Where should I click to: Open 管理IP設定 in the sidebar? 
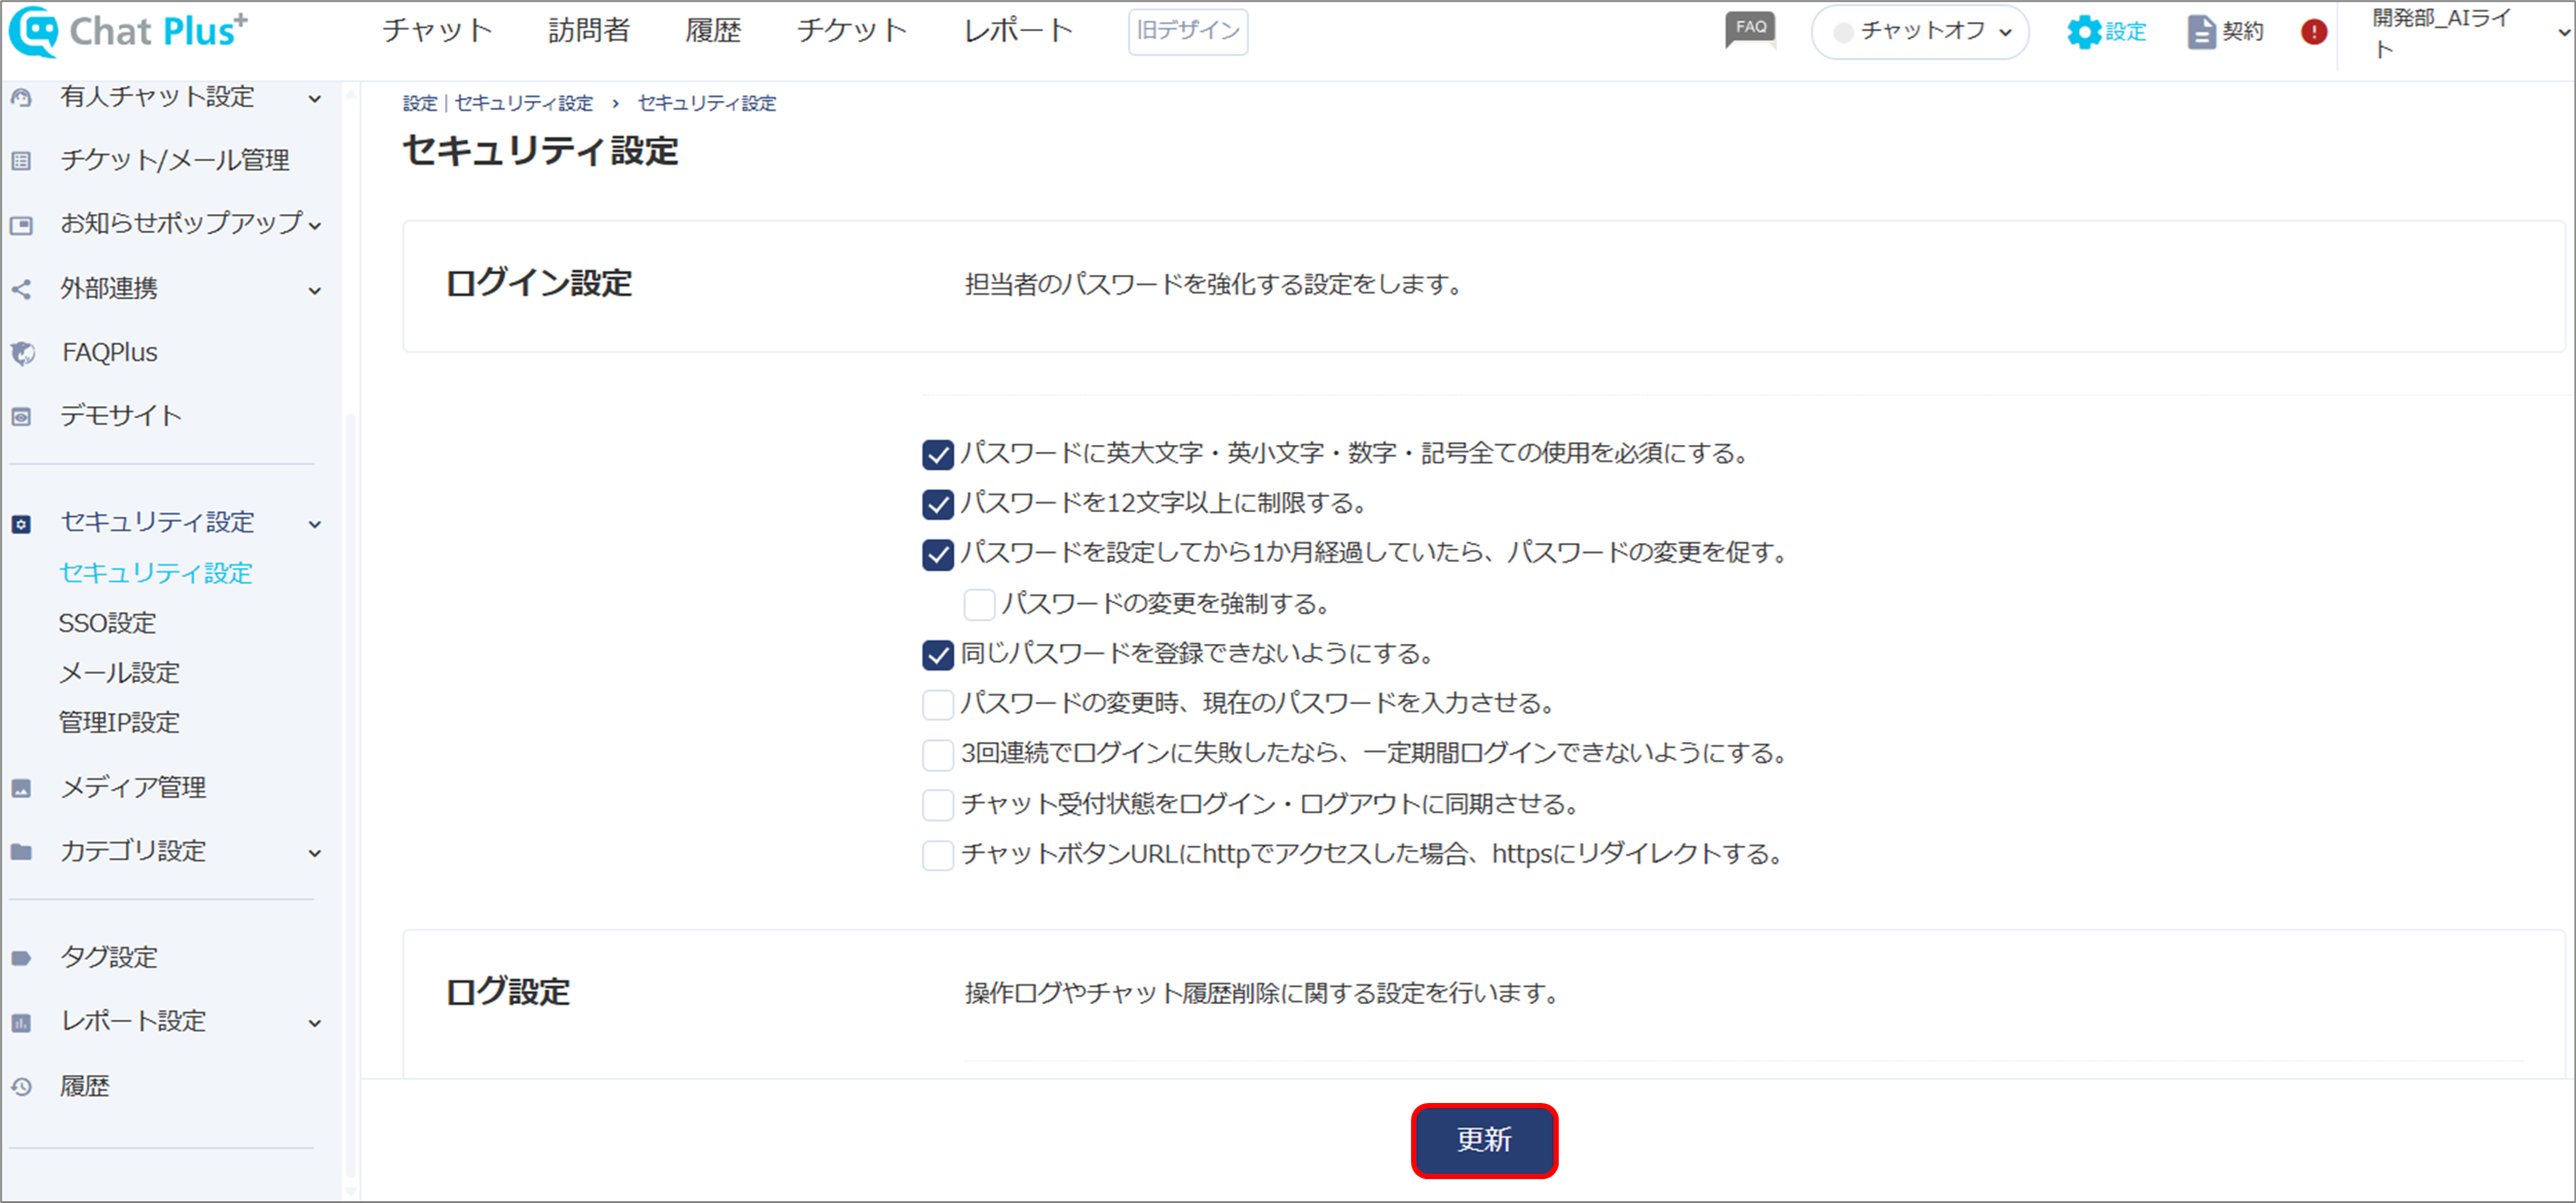tap(119, 722)
